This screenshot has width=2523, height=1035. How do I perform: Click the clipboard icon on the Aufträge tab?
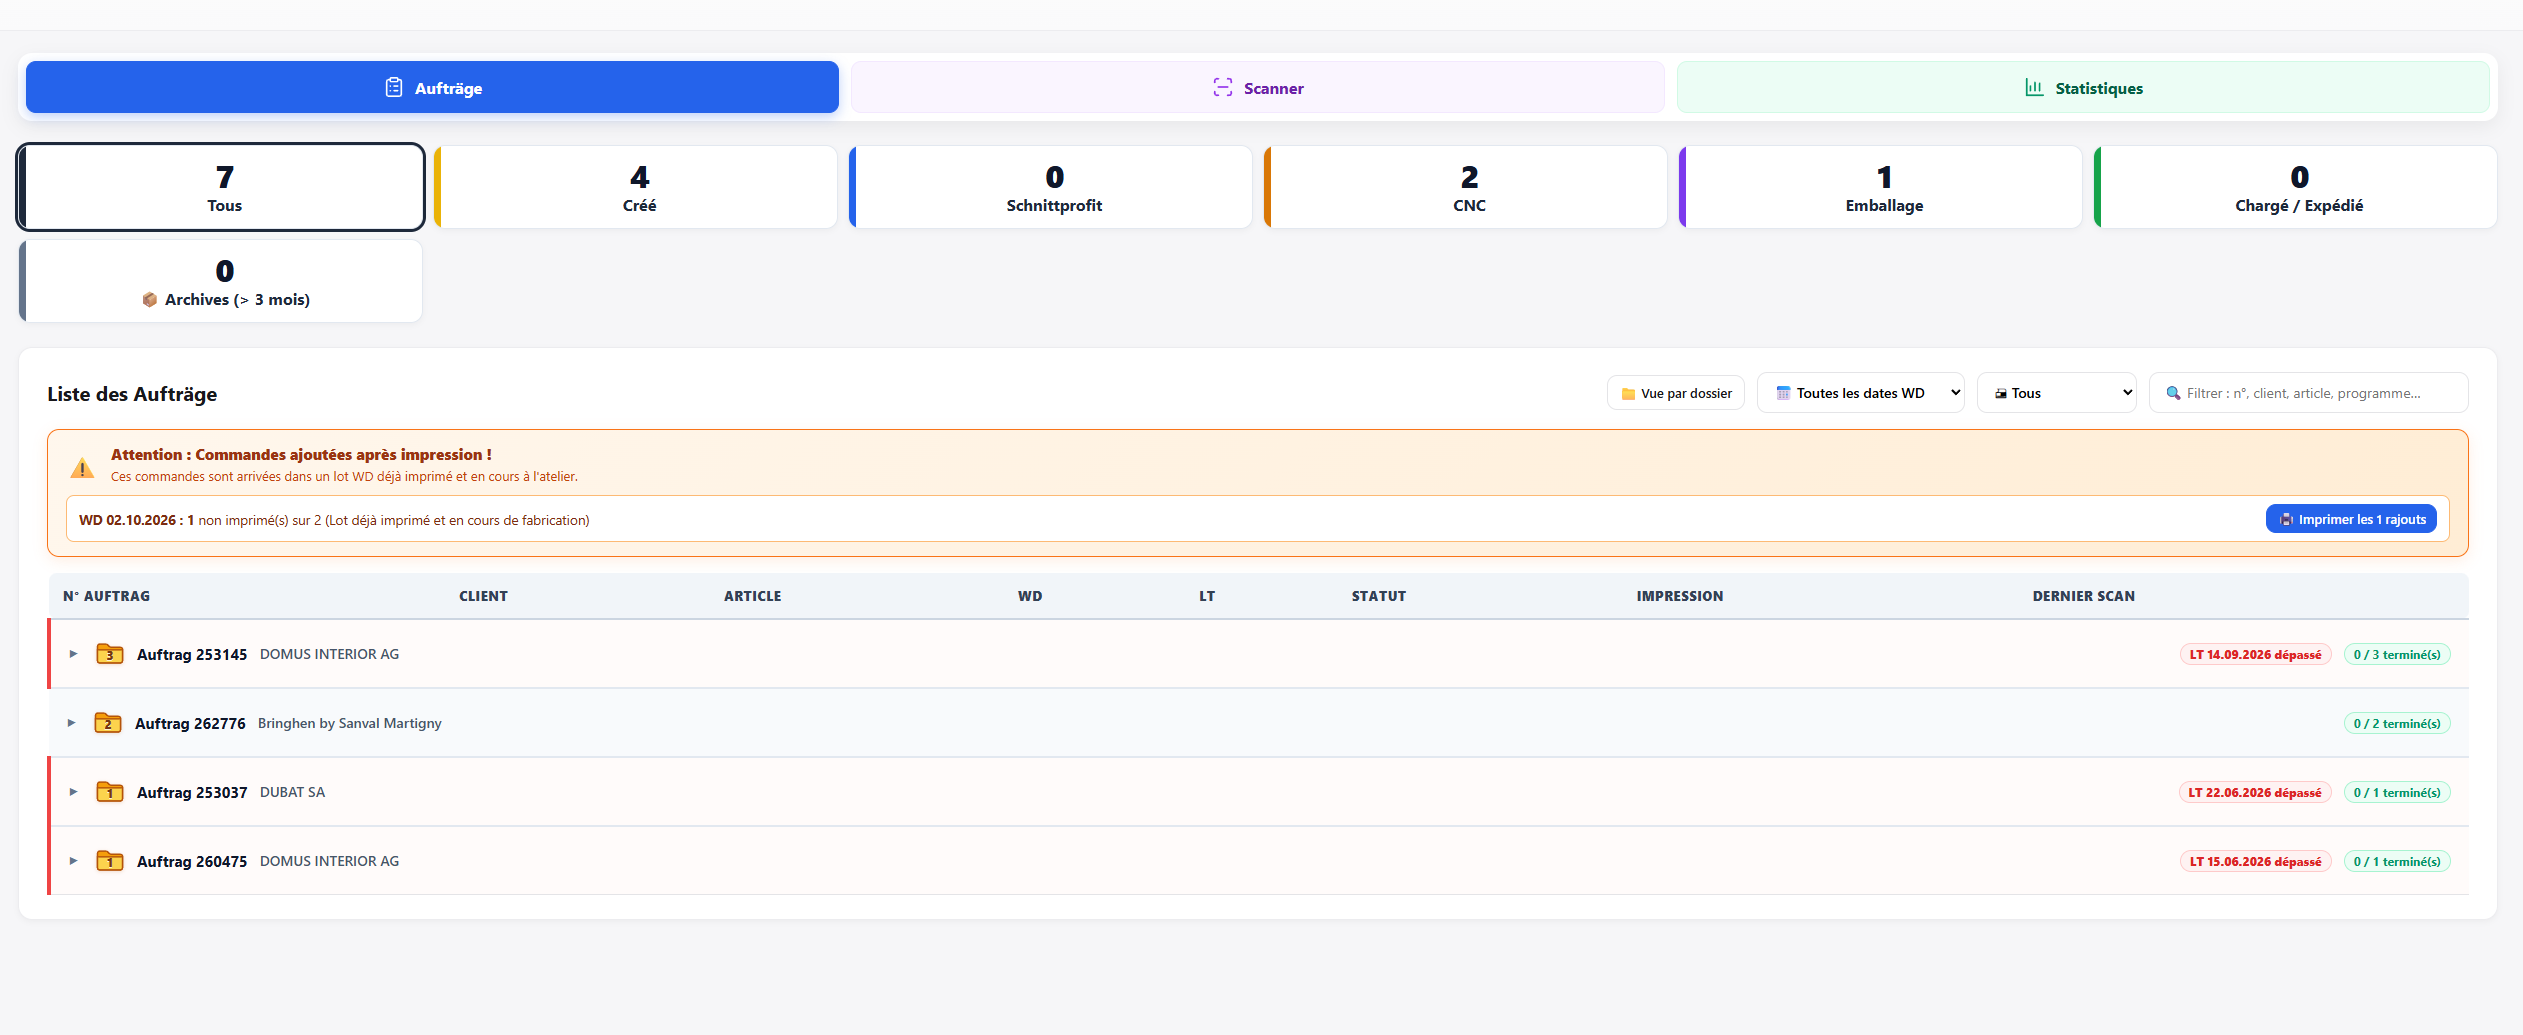point(394,88)
